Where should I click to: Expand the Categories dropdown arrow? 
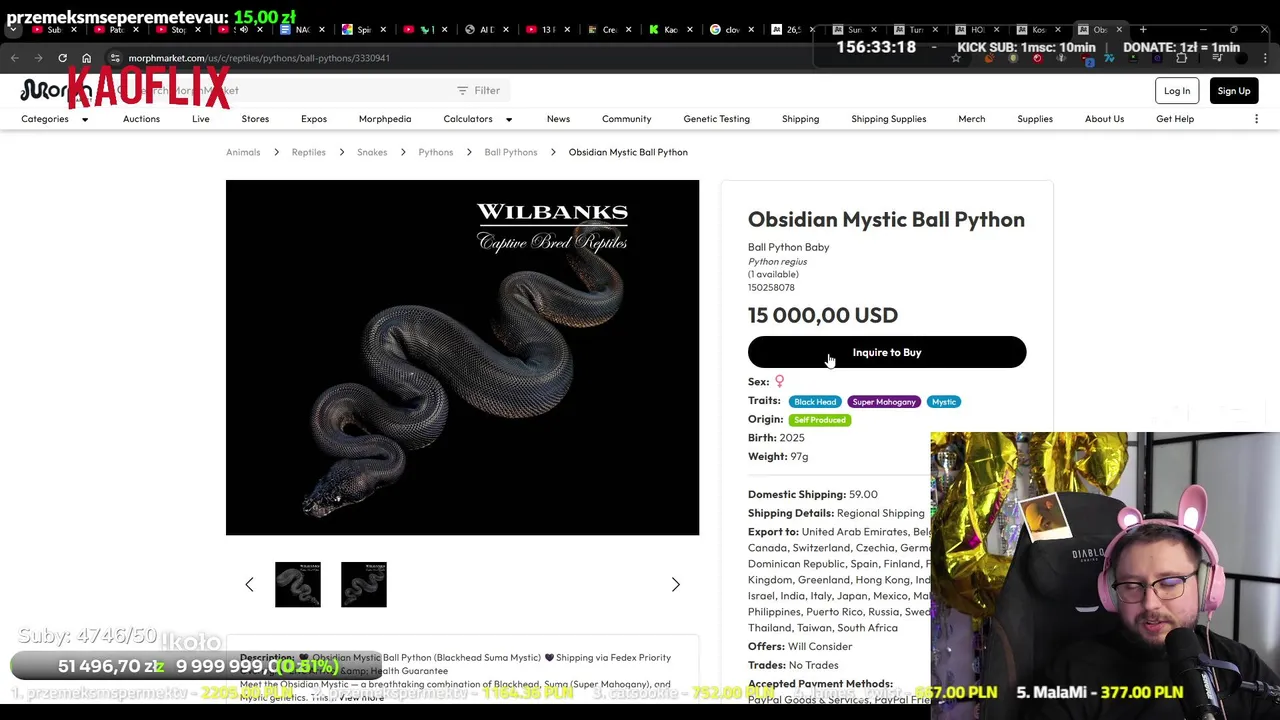click(x=85, y=120)
